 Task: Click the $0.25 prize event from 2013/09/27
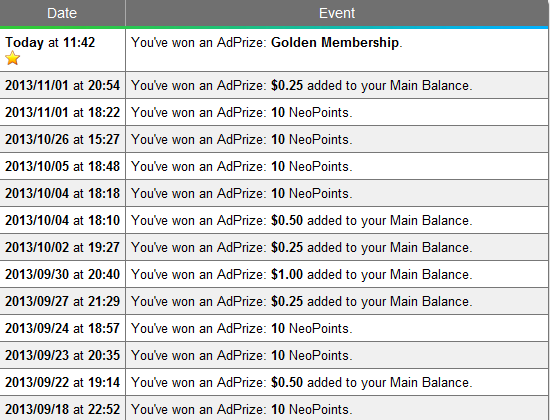tap(302, 301)
